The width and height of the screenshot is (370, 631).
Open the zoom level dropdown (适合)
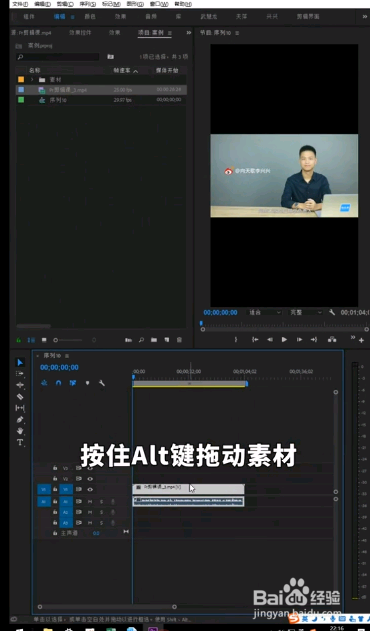point(265,312)
